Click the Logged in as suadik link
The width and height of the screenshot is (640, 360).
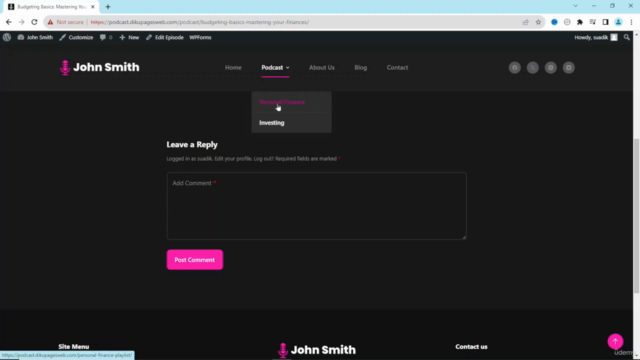(189, 159)
